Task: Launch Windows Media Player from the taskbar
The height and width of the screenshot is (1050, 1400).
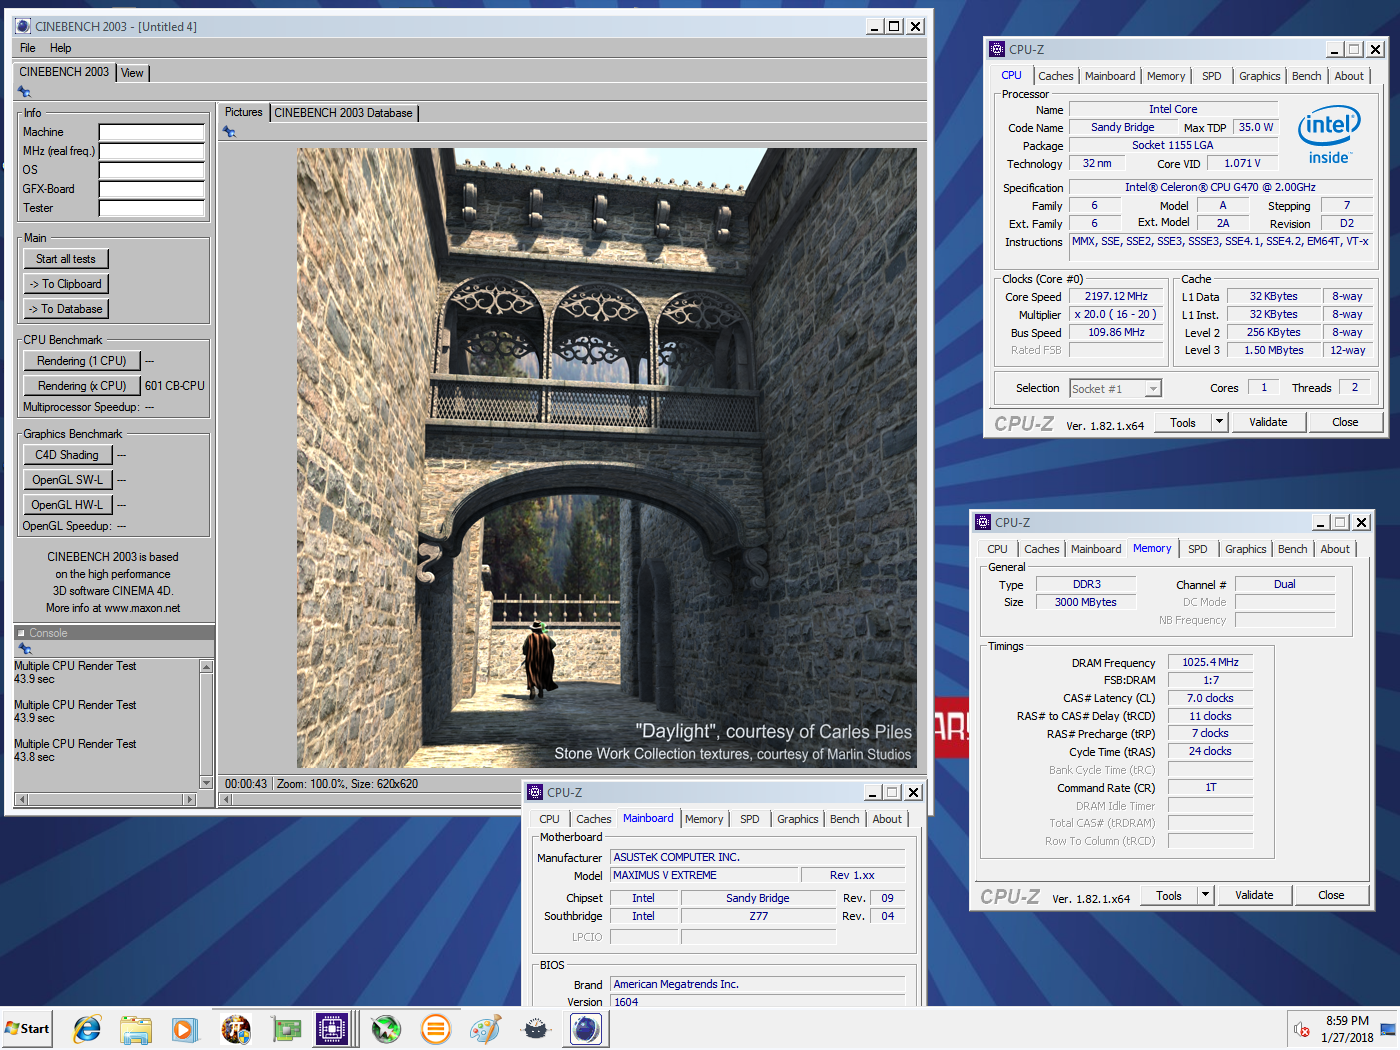Action: (x=185, y=1028)
